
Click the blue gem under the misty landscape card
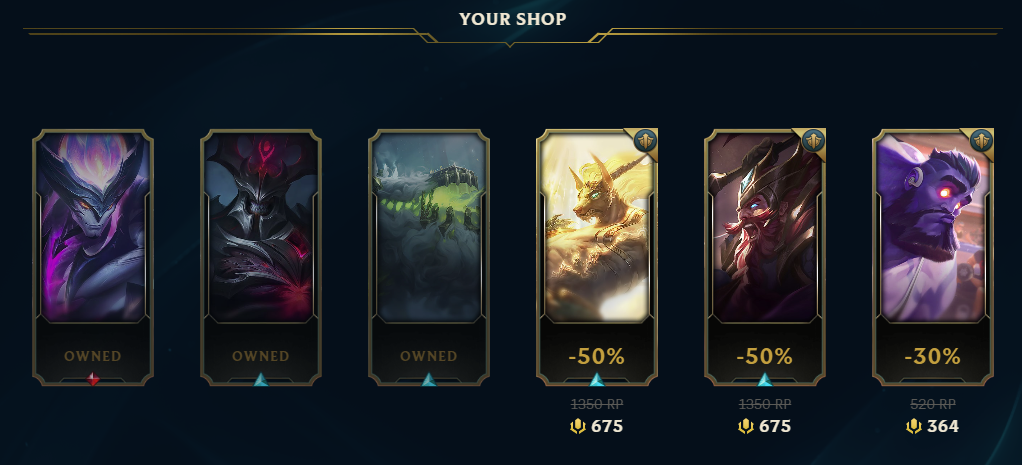click(x=429, y=379)
